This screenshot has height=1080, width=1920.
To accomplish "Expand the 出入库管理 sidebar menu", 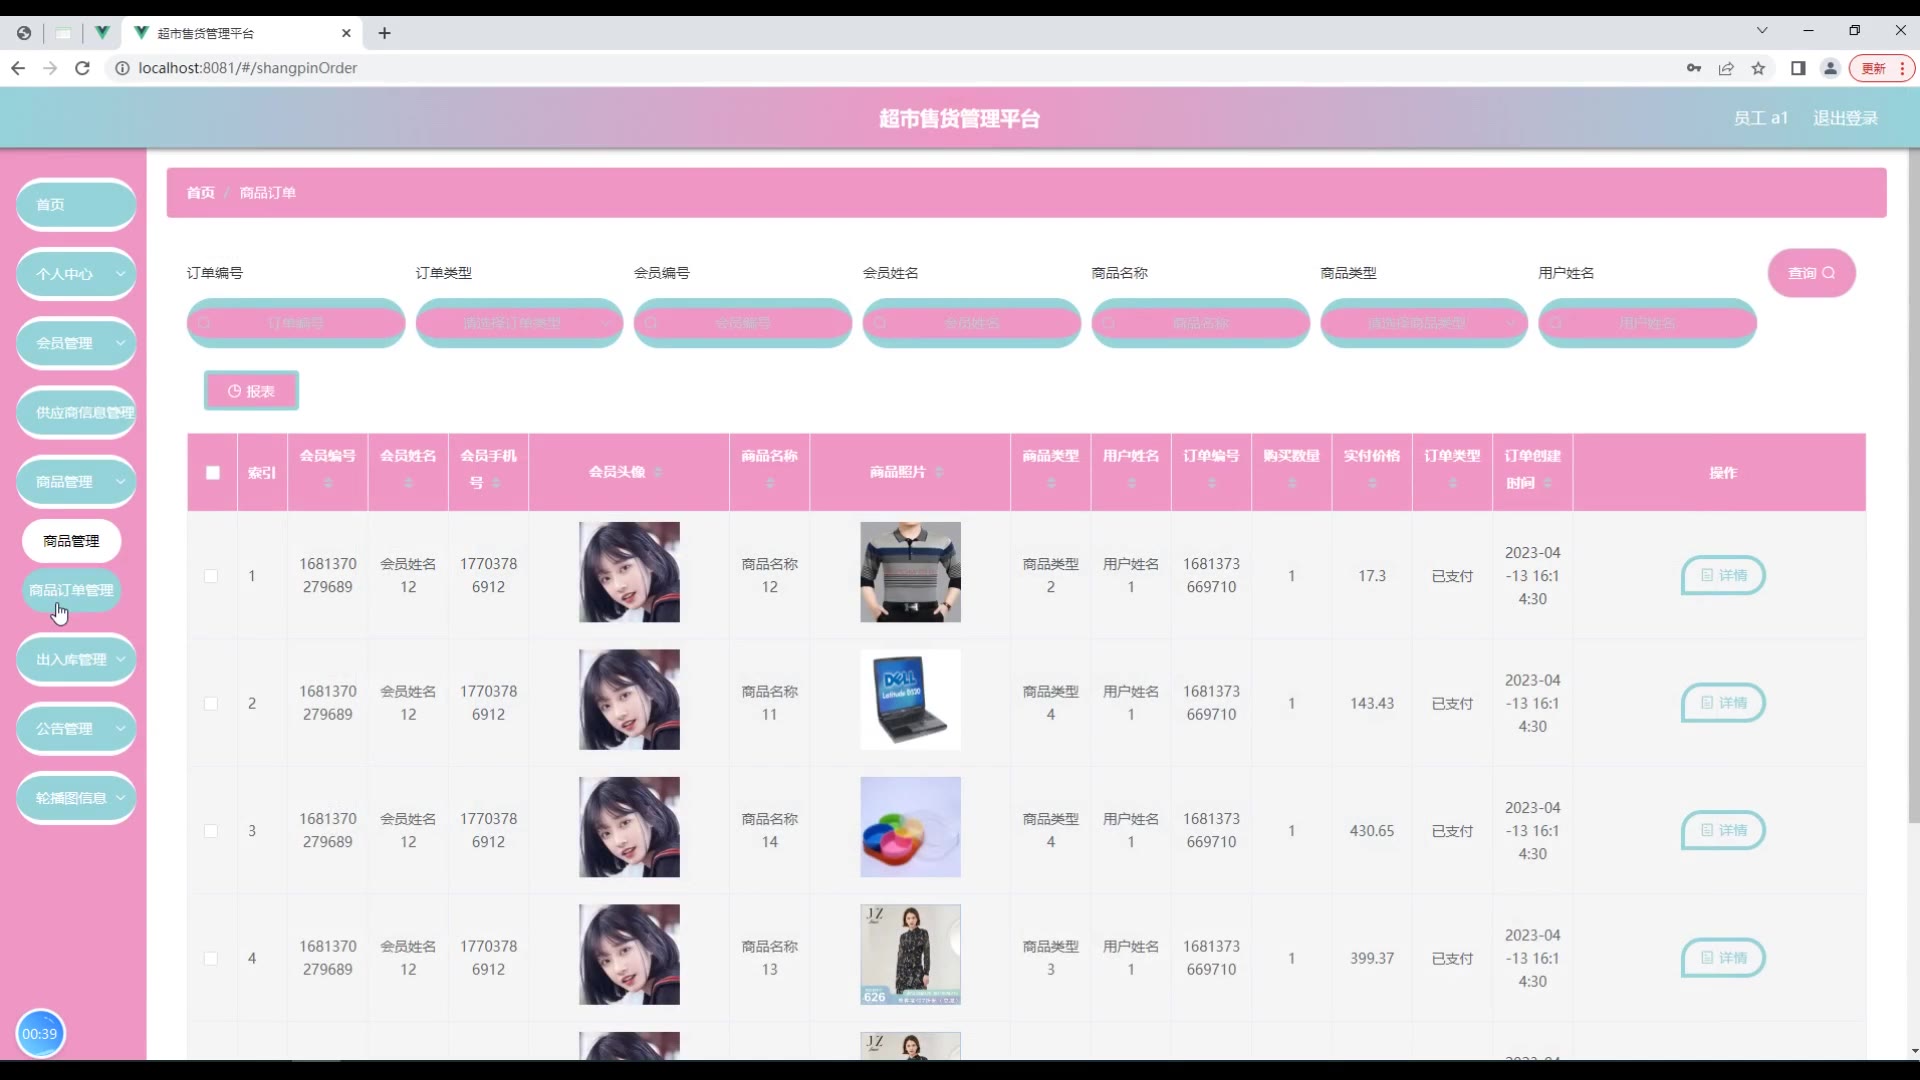I will pyautogui.click(x=76, y=659).
